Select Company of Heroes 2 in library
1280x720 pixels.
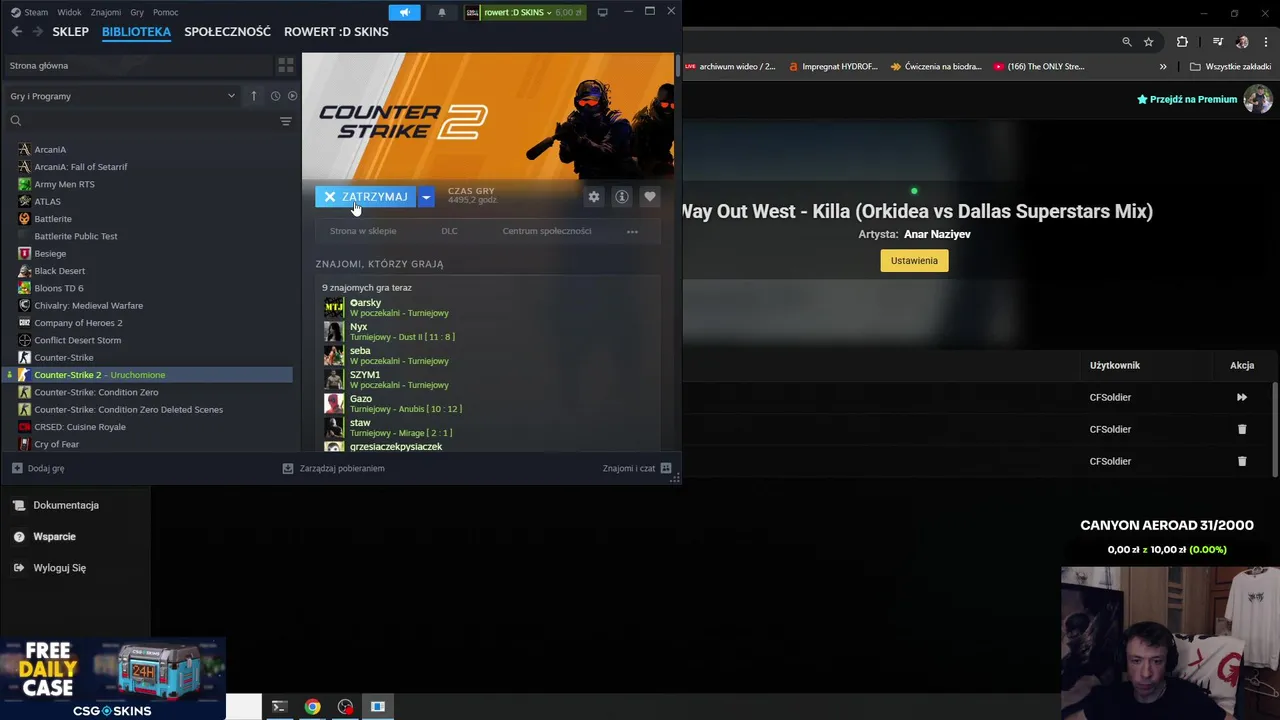point(78,323)
